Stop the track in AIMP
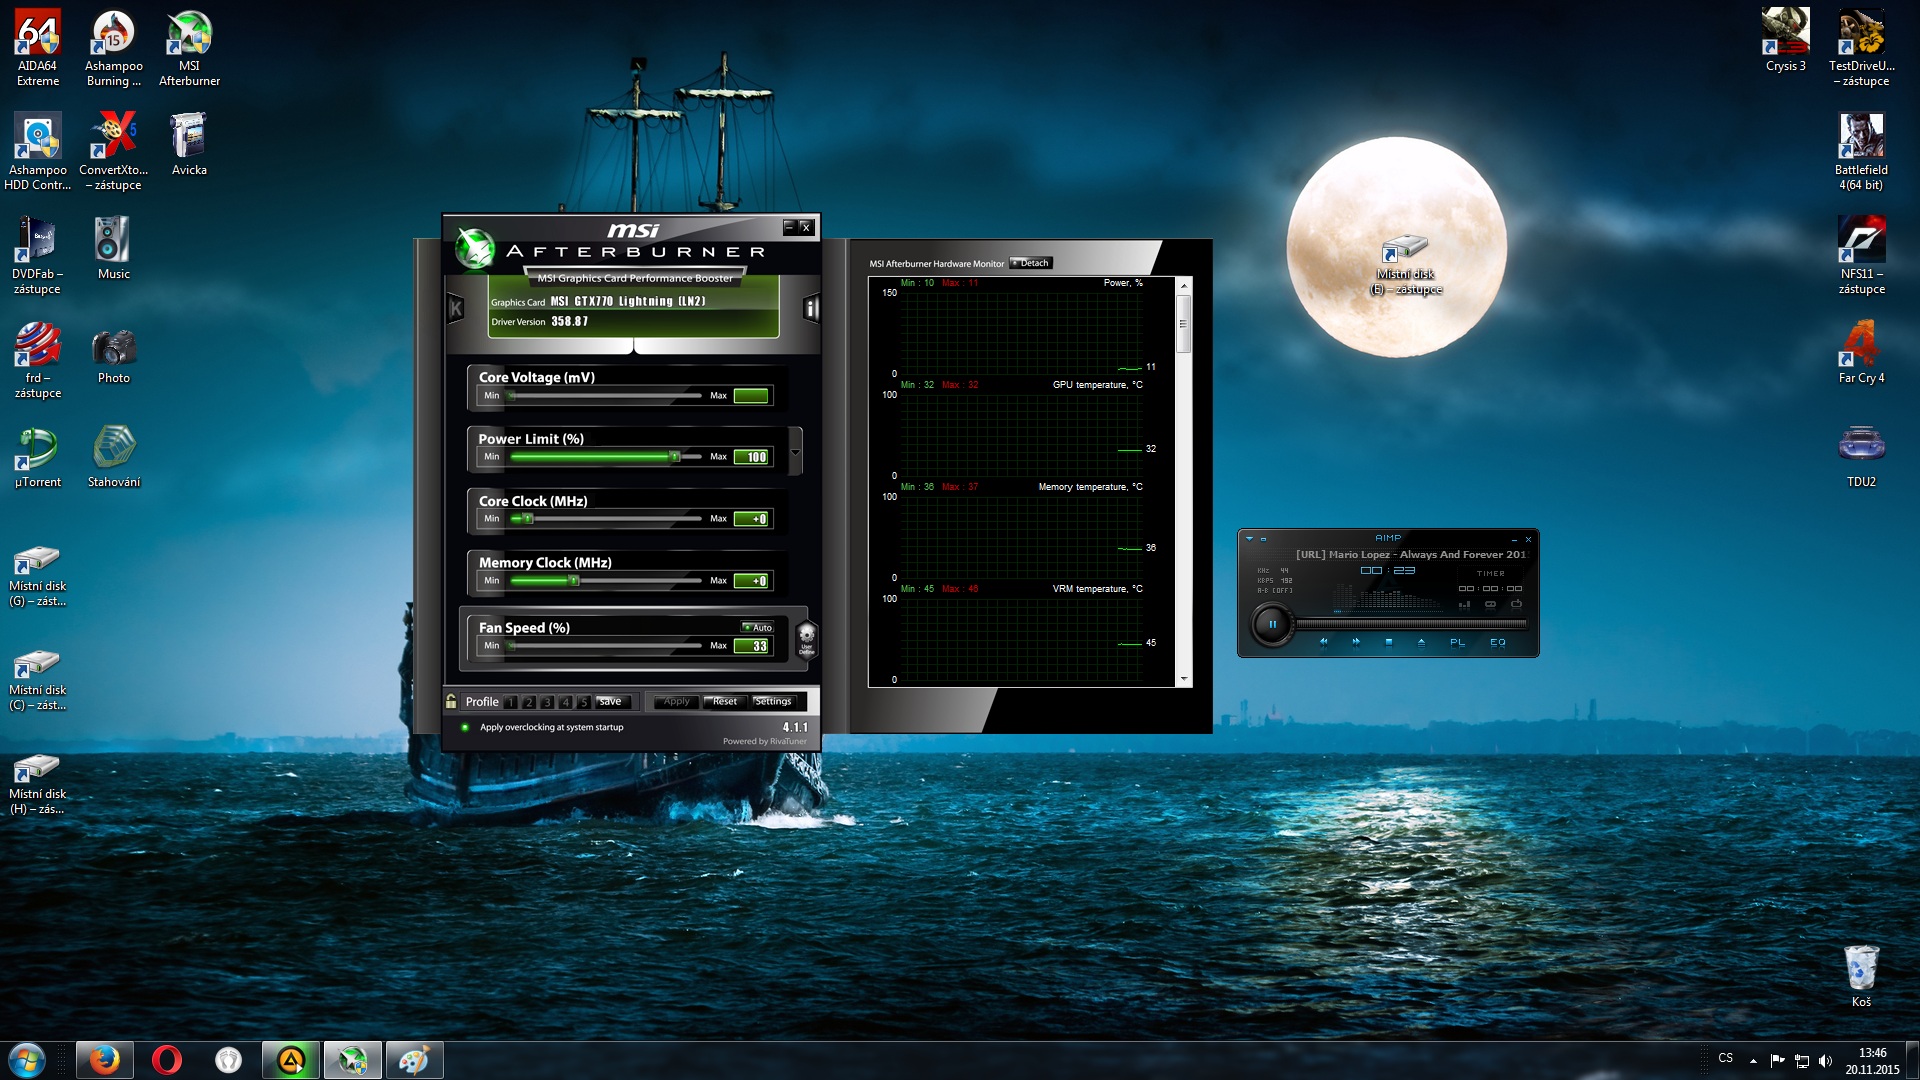Image resolution: width=1920 pixels, height=1080 pixels. coord(1388,643)
